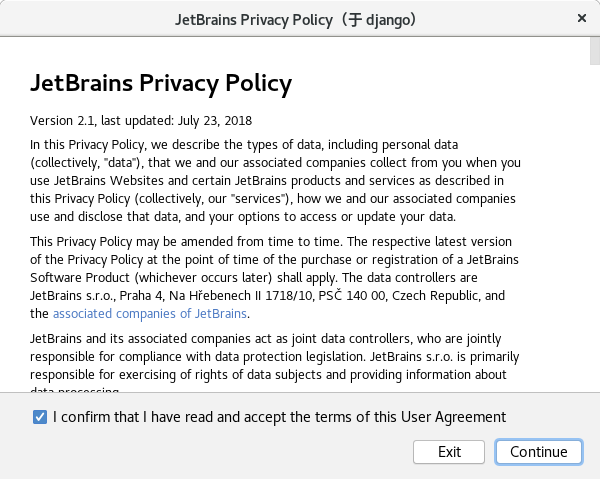Click the paragraph starting 'JetBrains and its associated'
The height and width of the screenshot is (479, 600).
point(274,363)
